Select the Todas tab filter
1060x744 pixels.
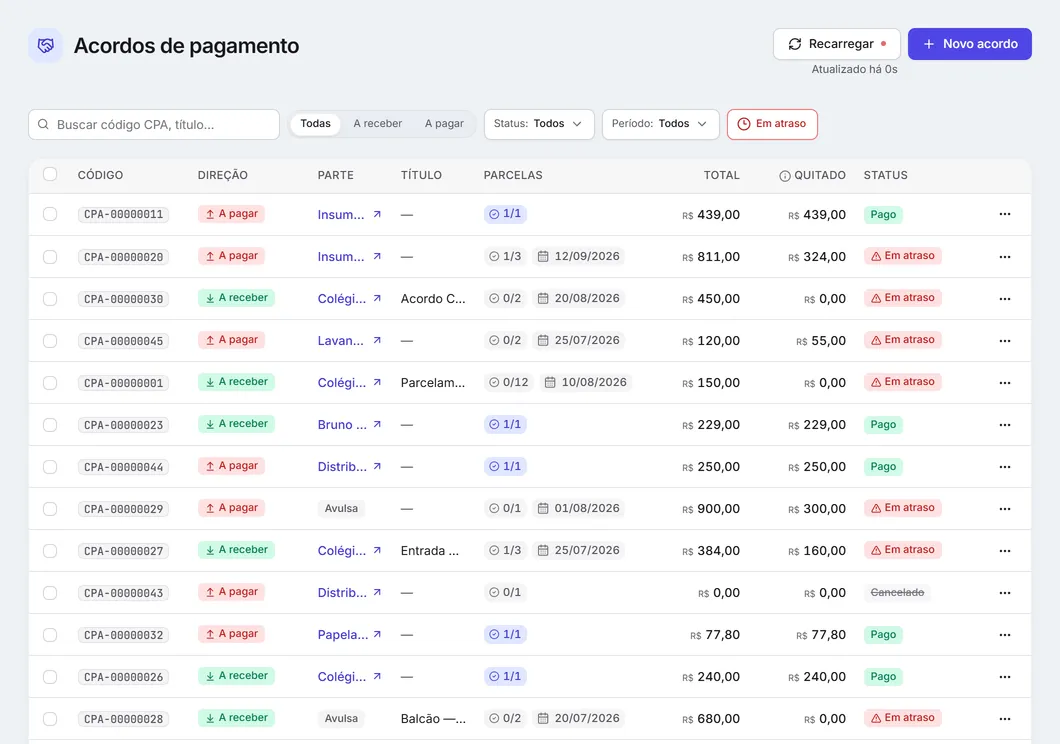[315, 124]
